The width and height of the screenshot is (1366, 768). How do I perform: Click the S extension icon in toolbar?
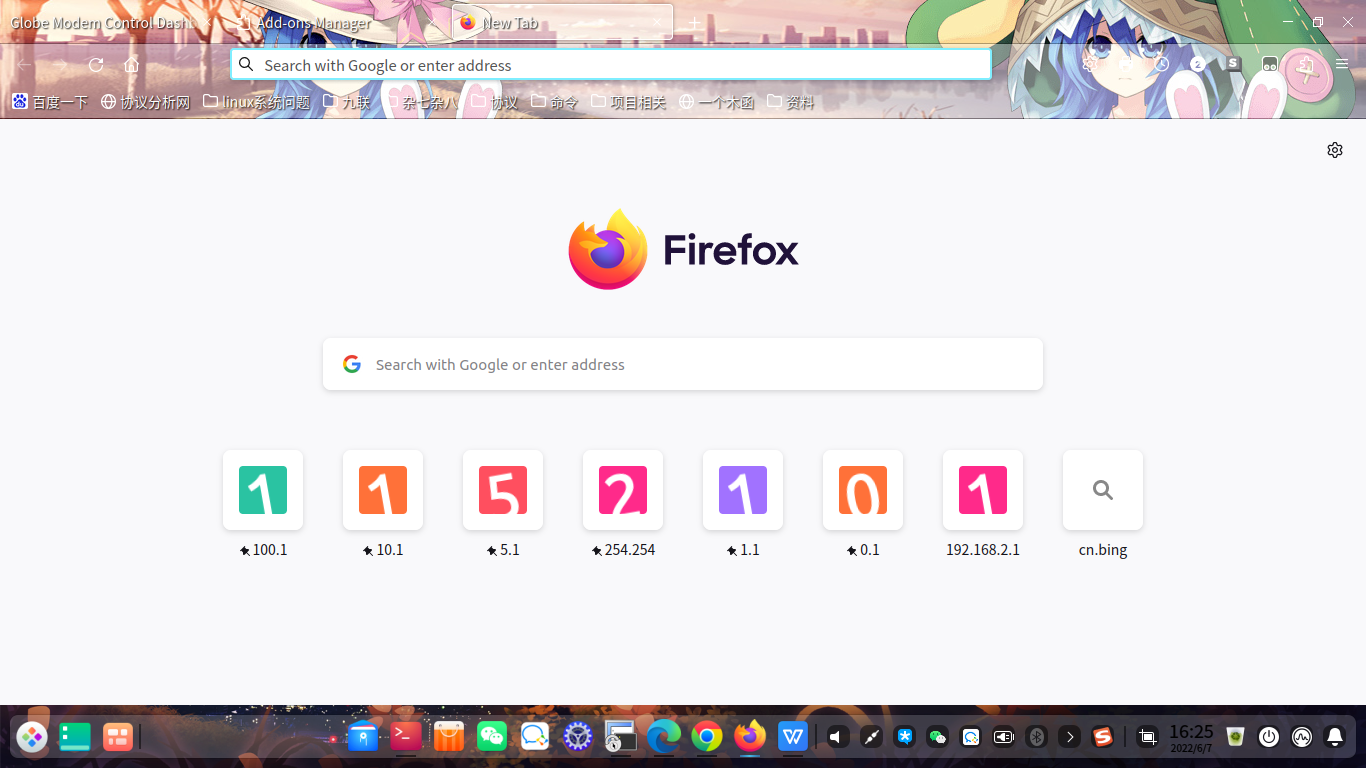tap(1232, 64)
